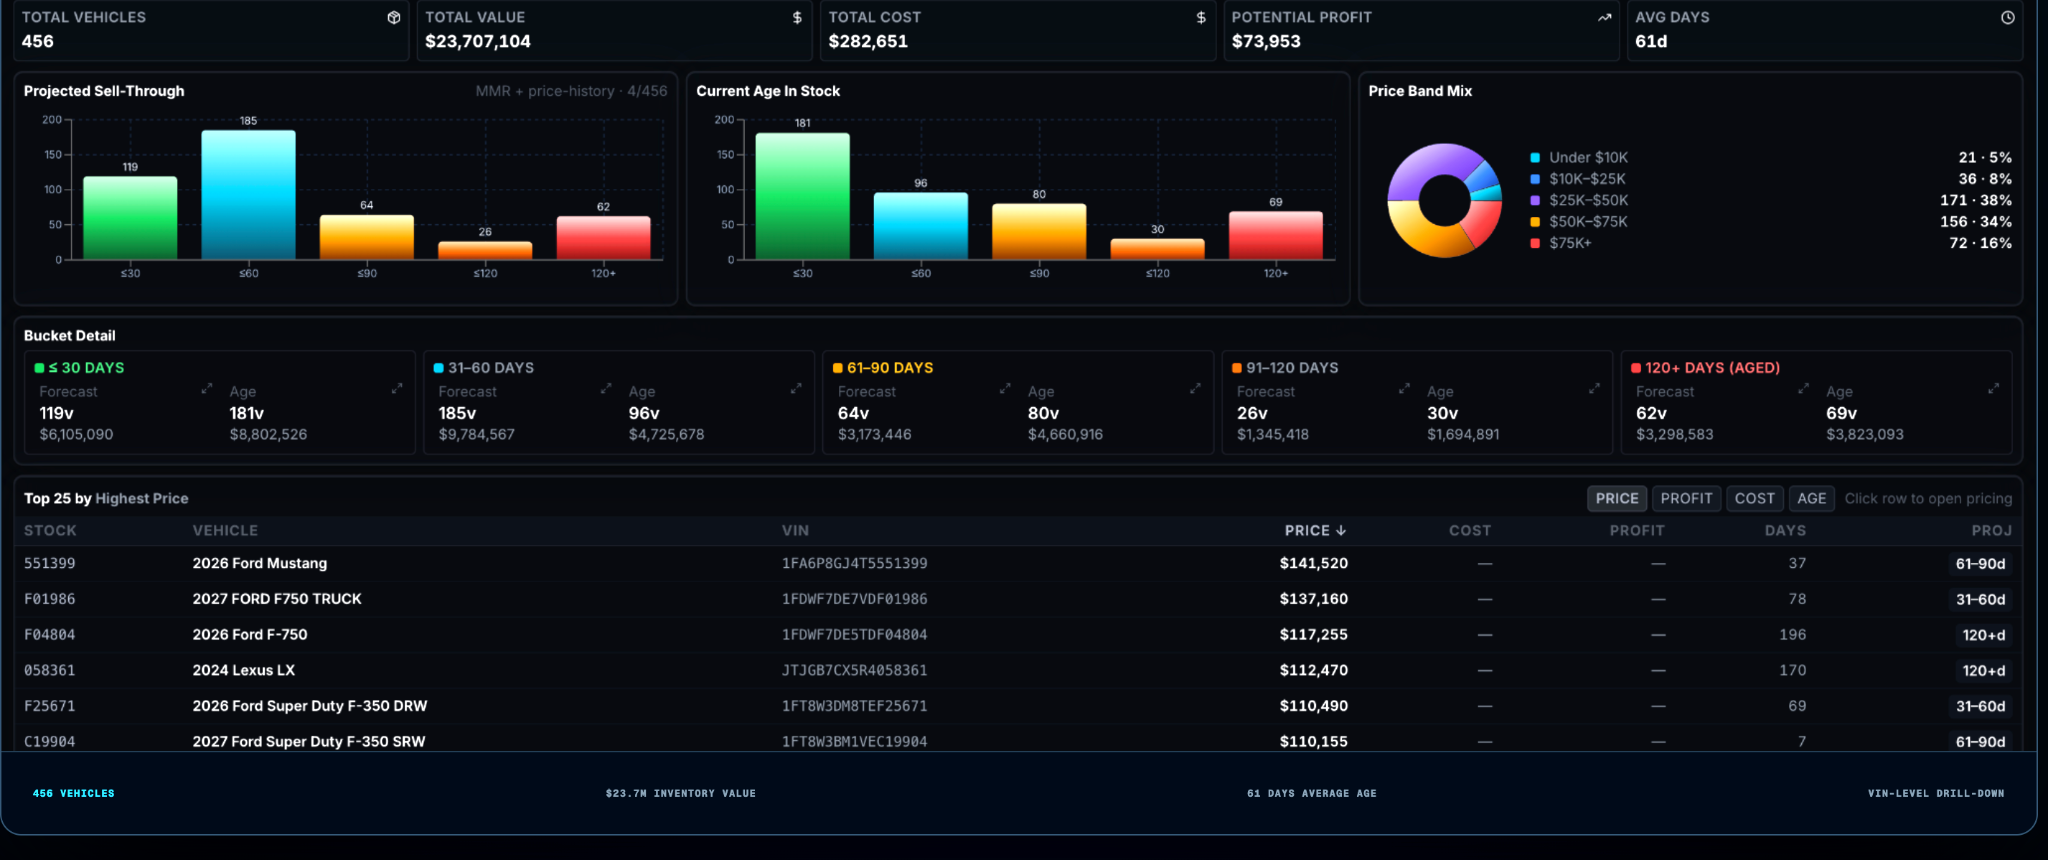Click the 185 bar in Projected Sell-Through
Screen dimensions: 2048x860
248,195
